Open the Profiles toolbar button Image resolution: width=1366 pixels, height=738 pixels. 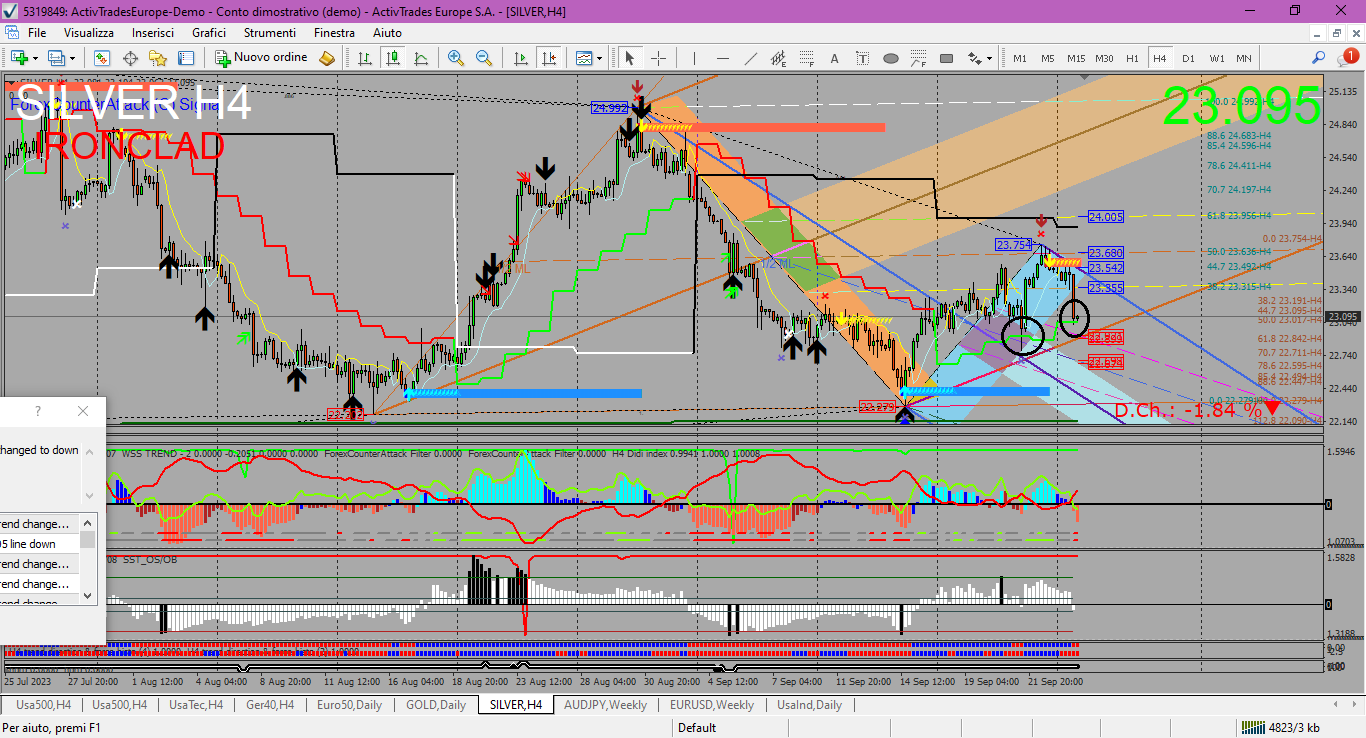click(56, 58)
